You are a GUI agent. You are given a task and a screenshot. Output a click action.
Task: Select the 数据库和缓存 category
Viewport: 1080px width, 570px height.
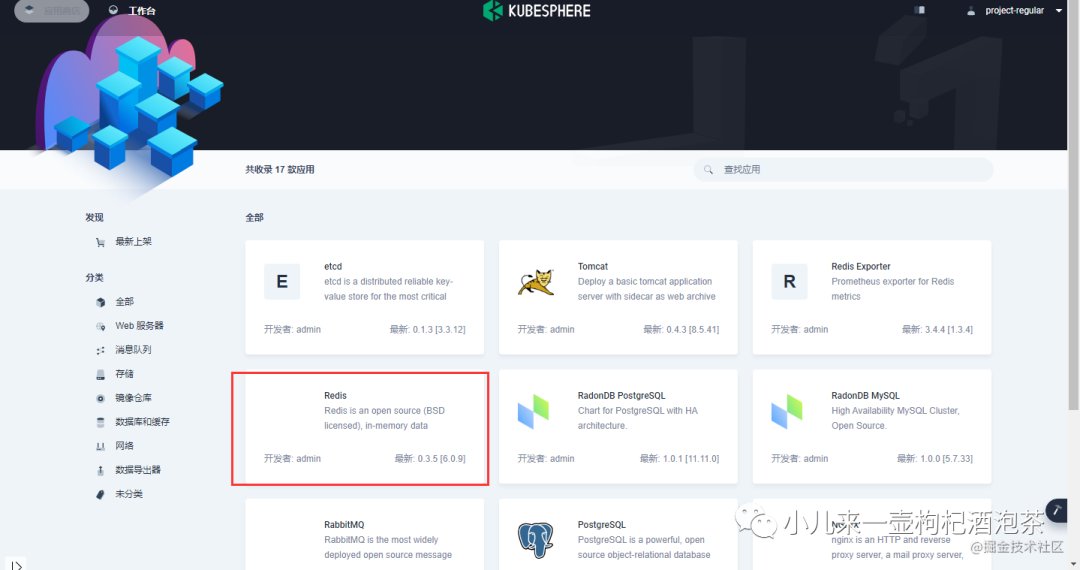143,422
